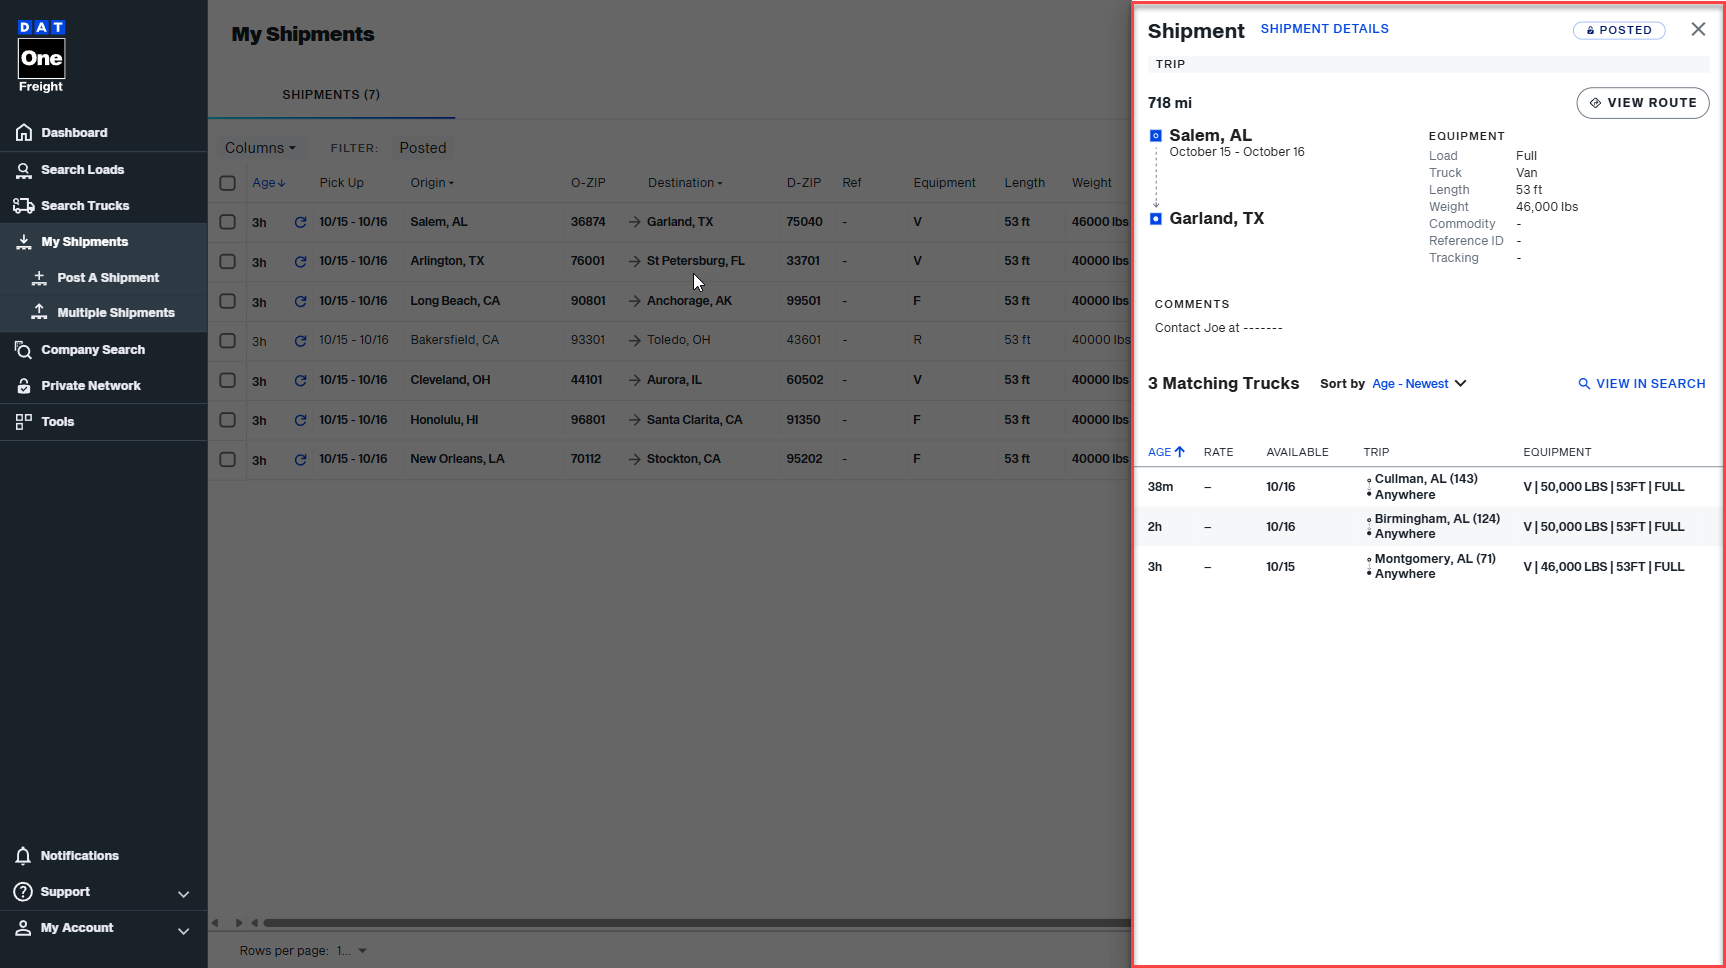
Task: Expand the My Account menu chevron
Action: coord(183,930)
